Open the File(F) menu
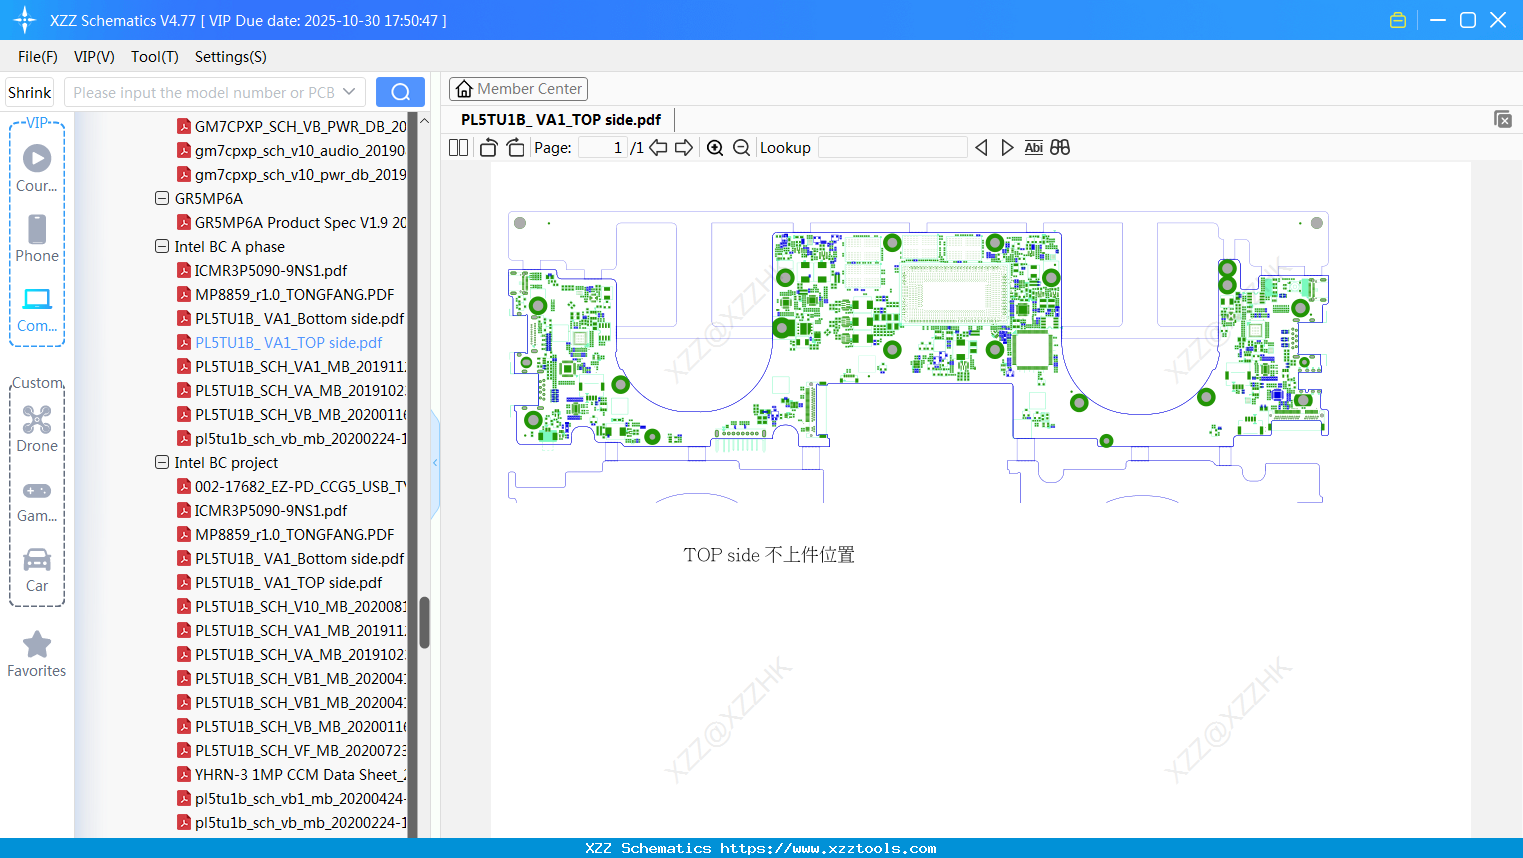This screenshot has height=858, width=1523. click(x=38, y=57)
